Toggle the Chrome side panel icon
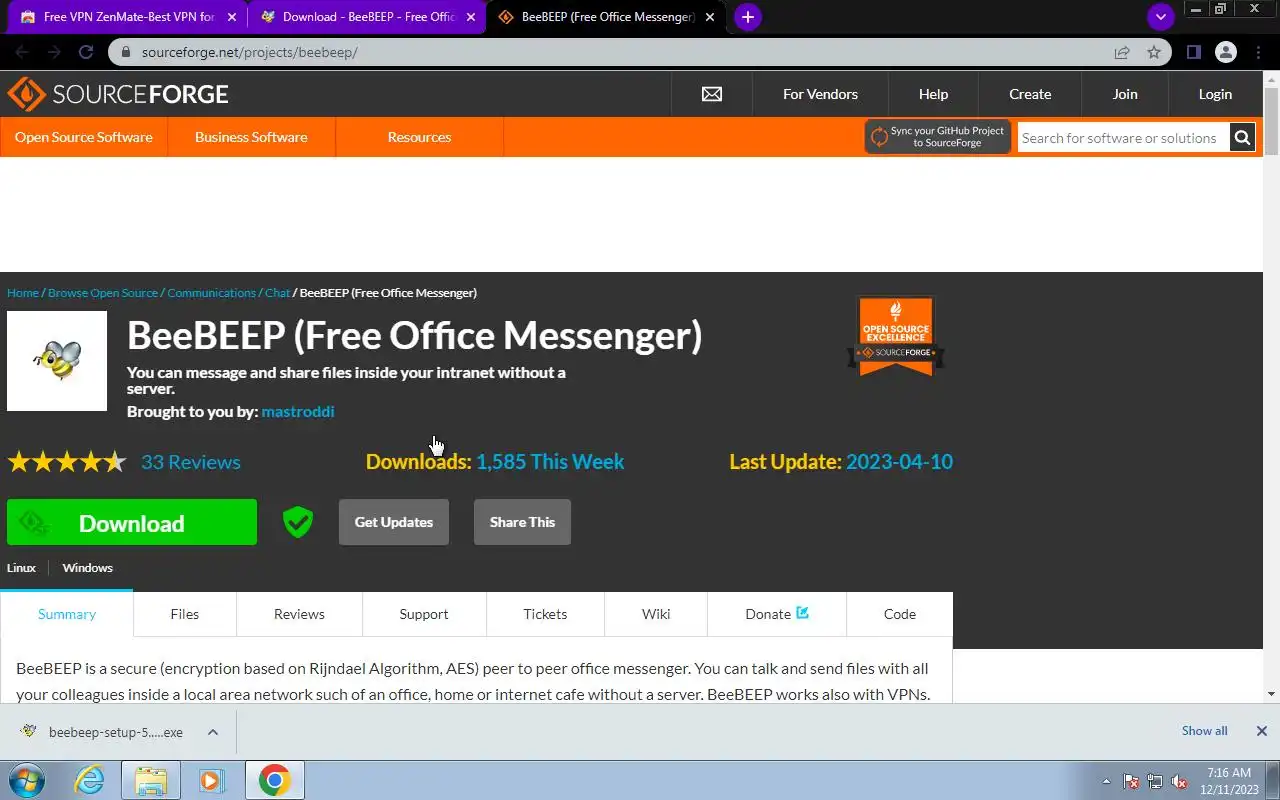 tap(1193, 52)
